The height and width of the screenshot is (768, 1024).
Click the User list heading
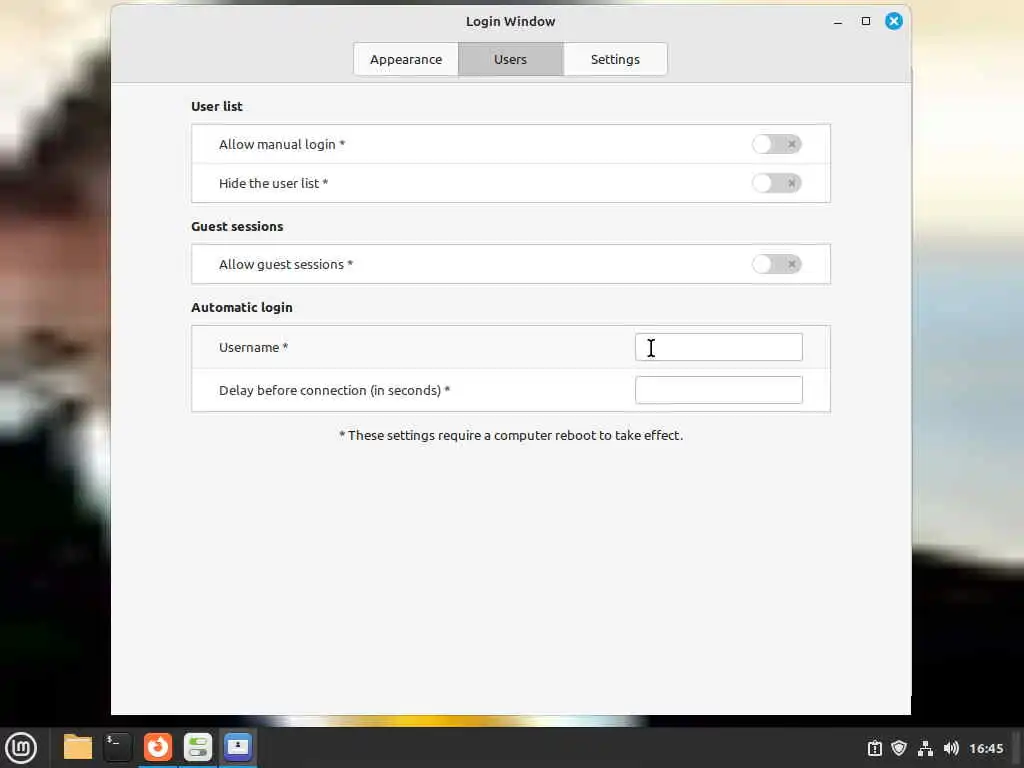(x=217, y=106)
